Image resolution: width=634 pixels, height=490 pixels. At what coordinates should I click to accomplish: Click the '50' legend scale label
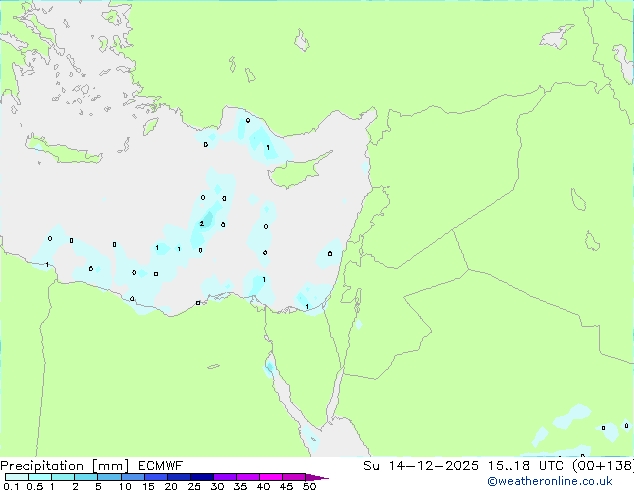309,486
